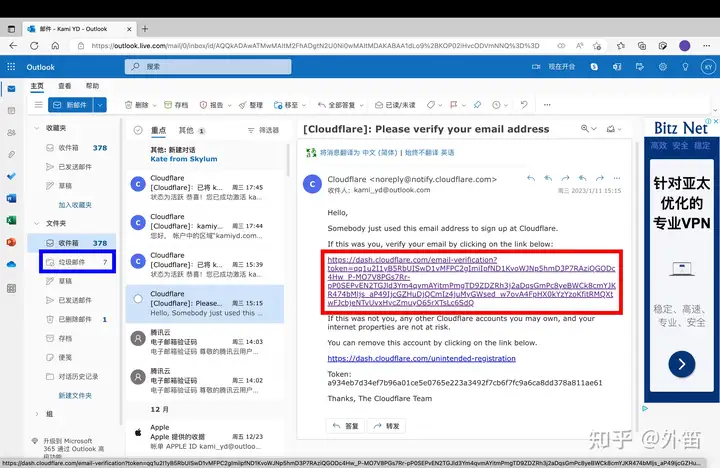Switch to the Help ribbon tab
The width and height of the screenshot is (720, 468).
(92, 86)
